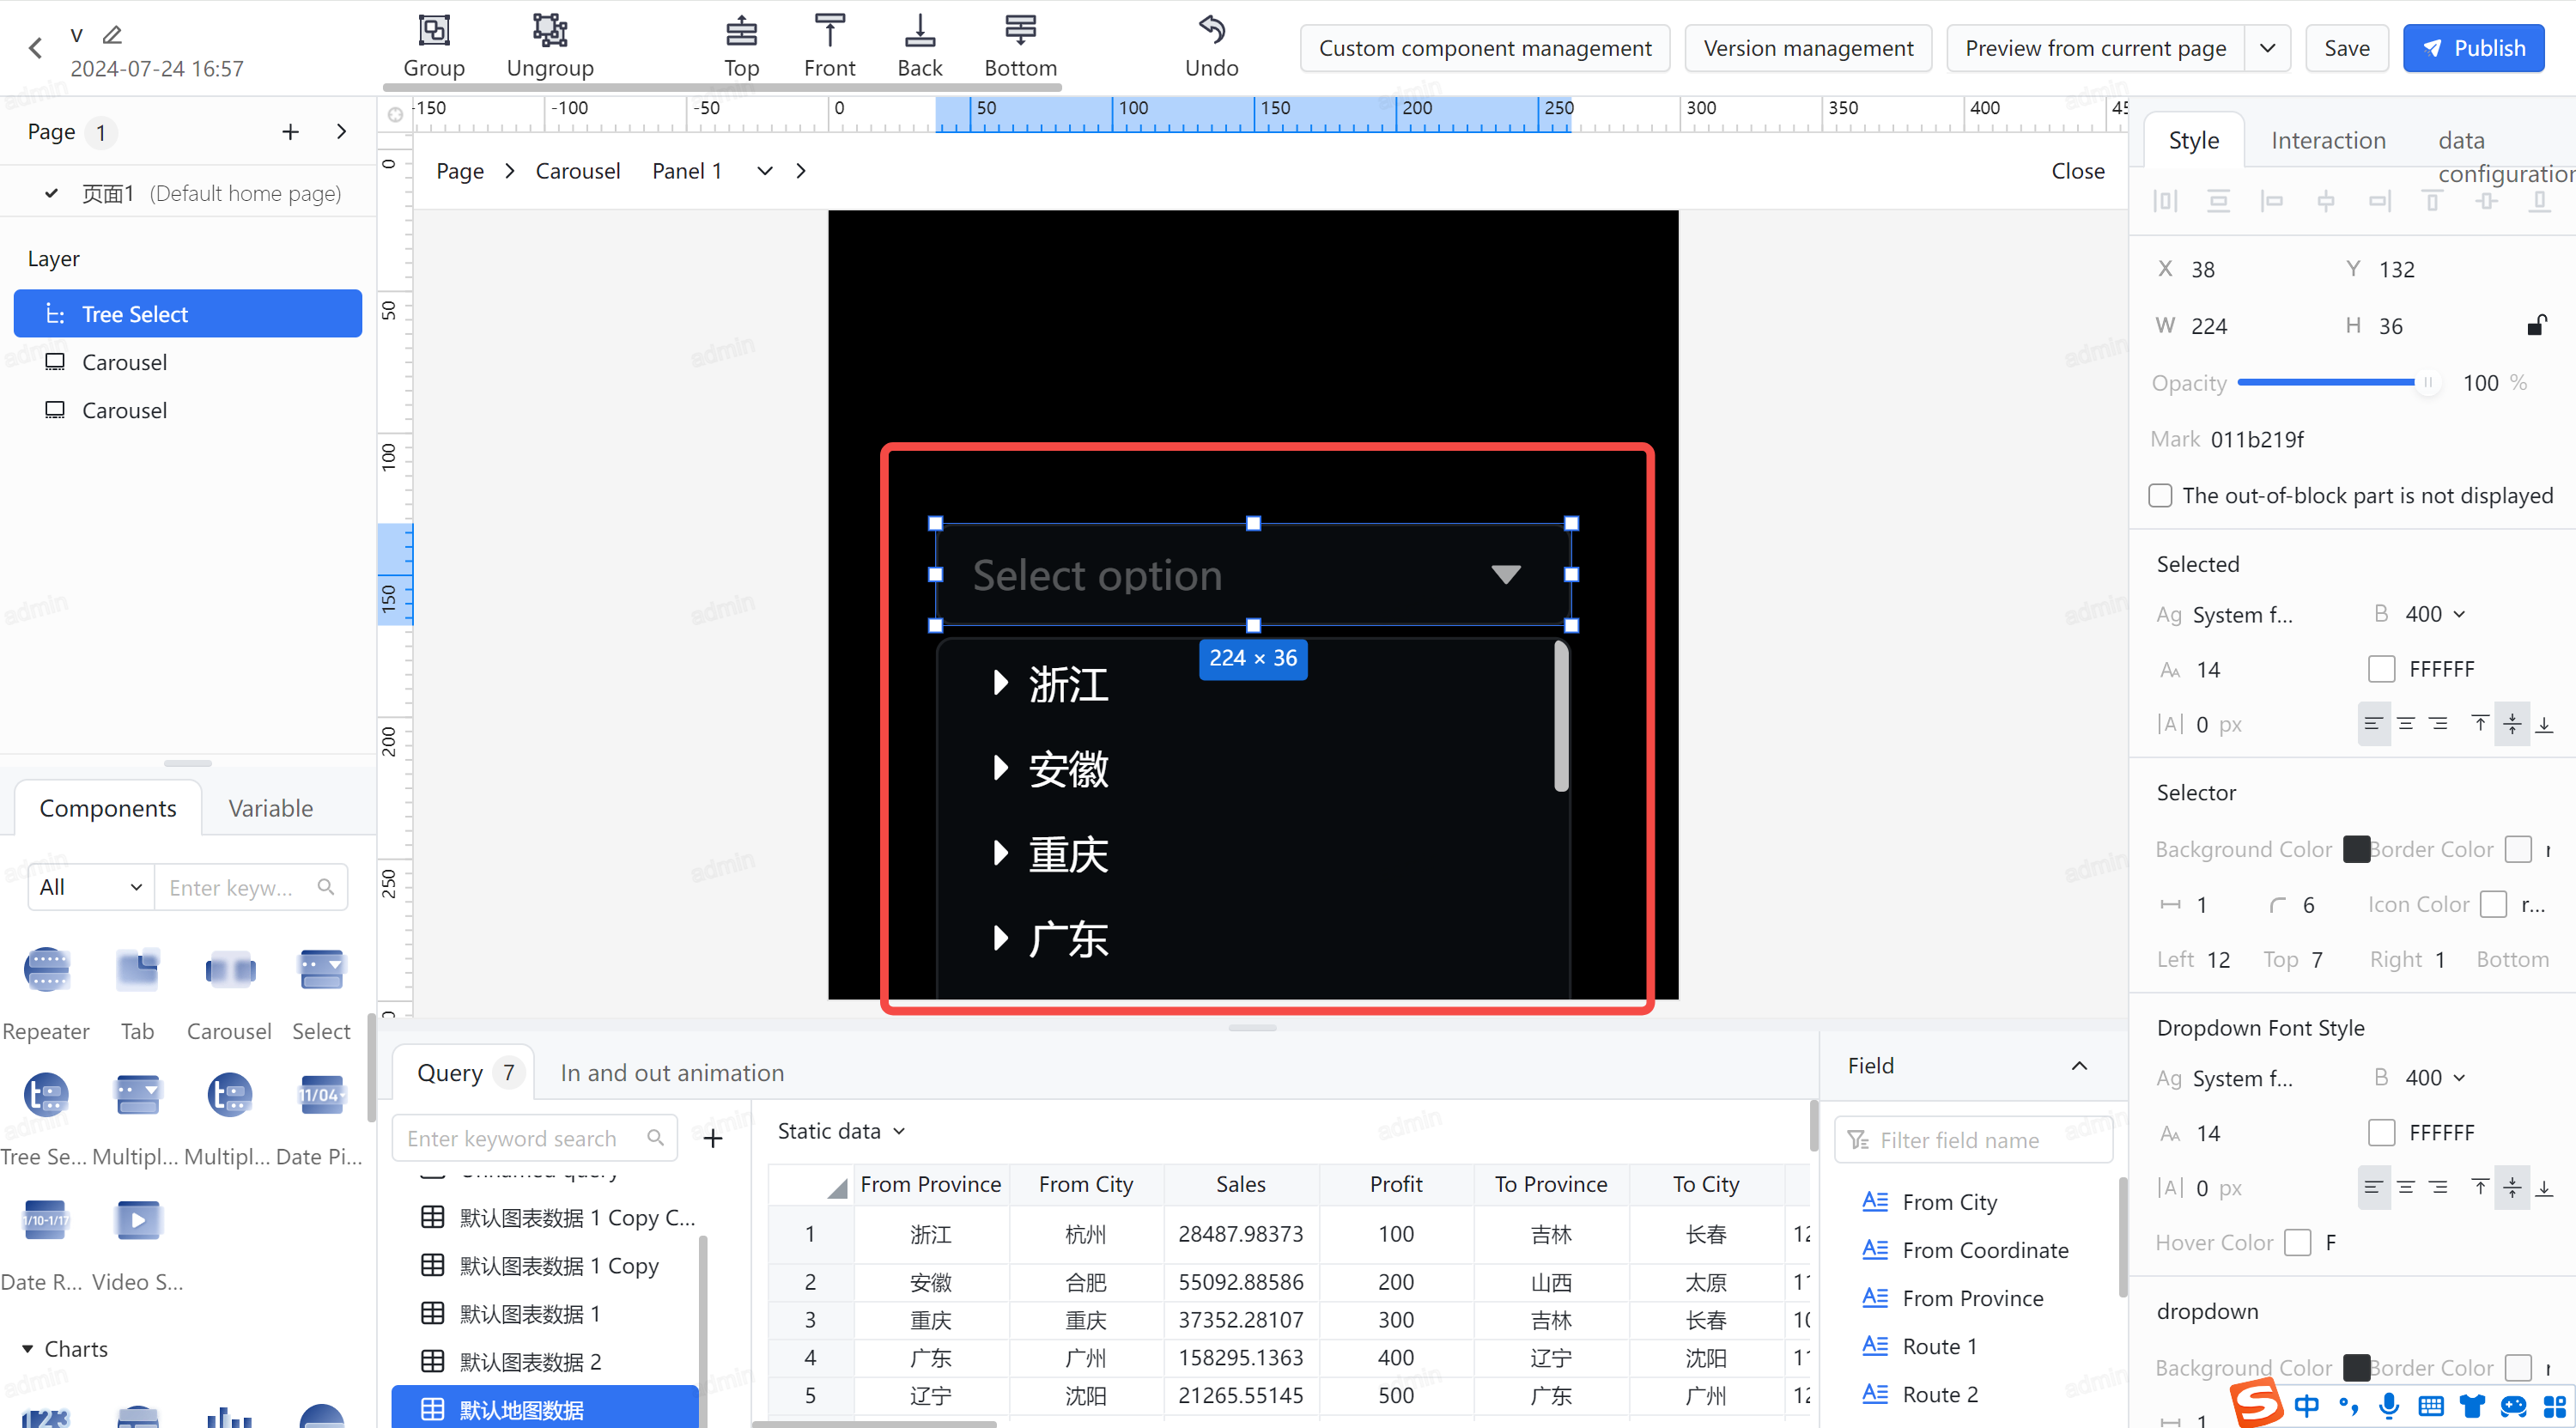The width and height of the screenshot is (2576, 1428).
Task: Open Dropdown Font Style weight dropdown
Action: click(2434, 1078)
